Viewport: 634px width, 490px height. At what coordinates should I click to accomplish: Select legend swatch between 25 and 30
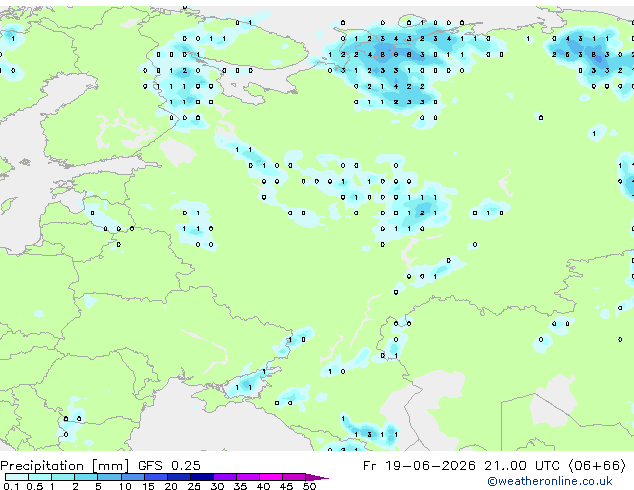coord(201,477)
